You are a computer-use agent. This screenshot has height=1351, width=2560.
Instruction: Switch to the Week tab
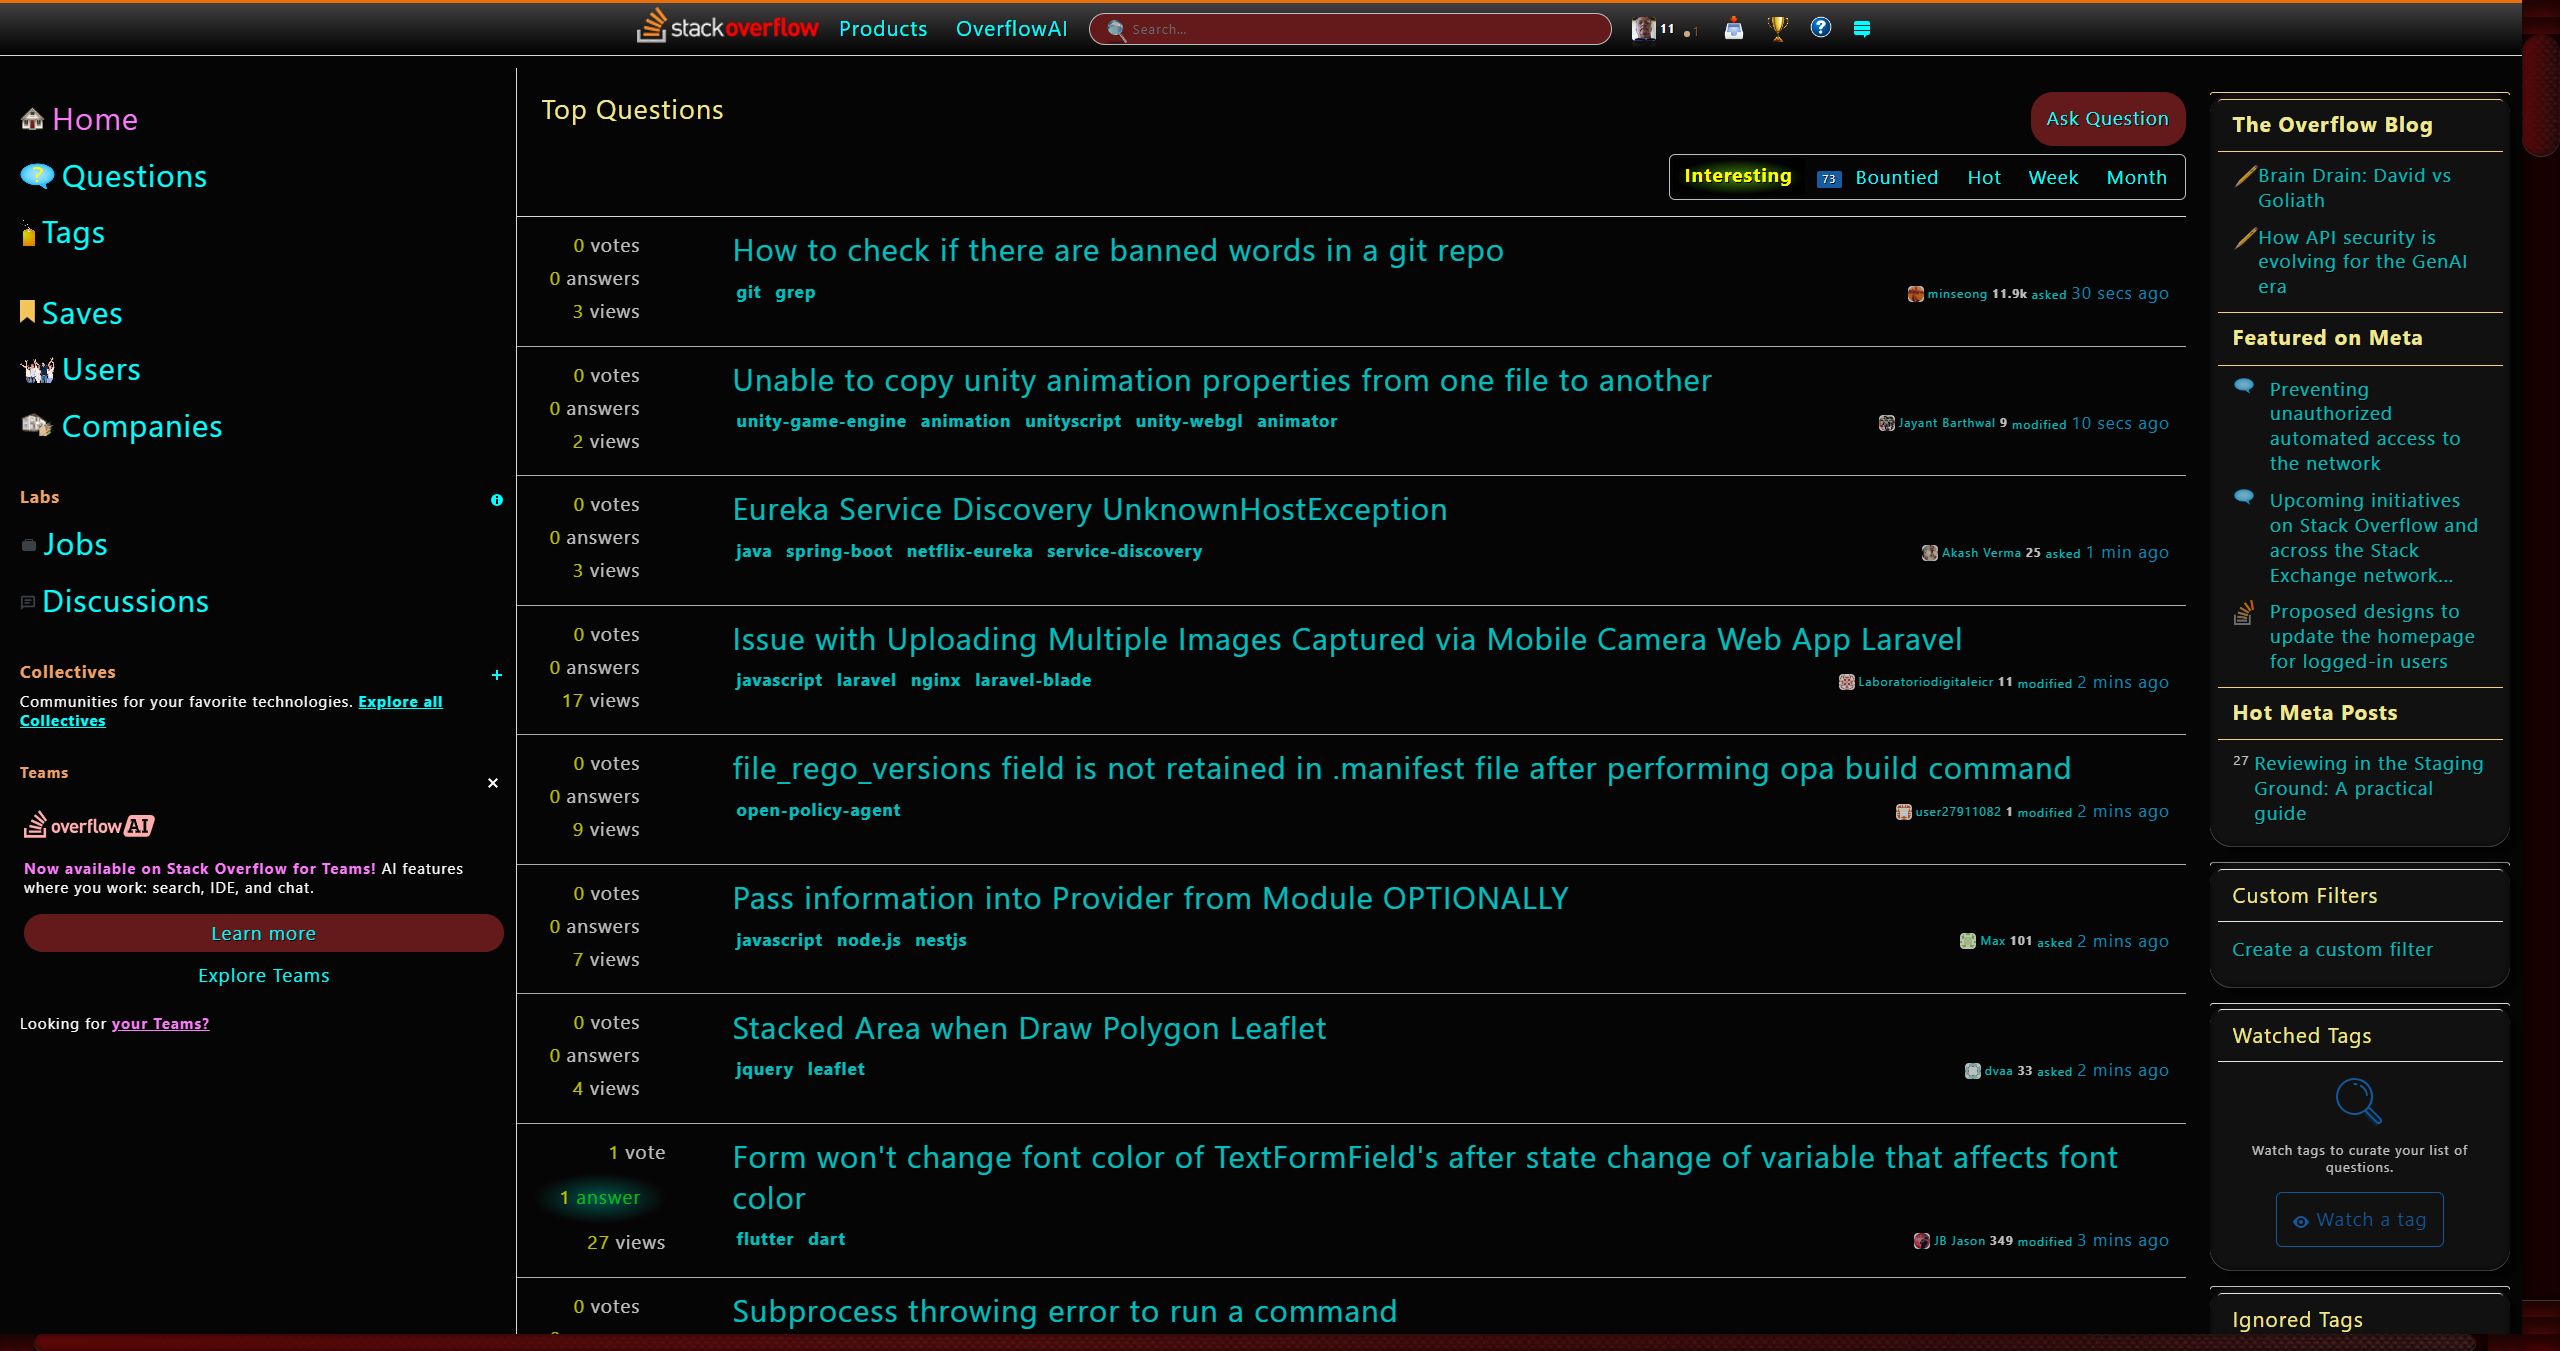click(2053, 177)
